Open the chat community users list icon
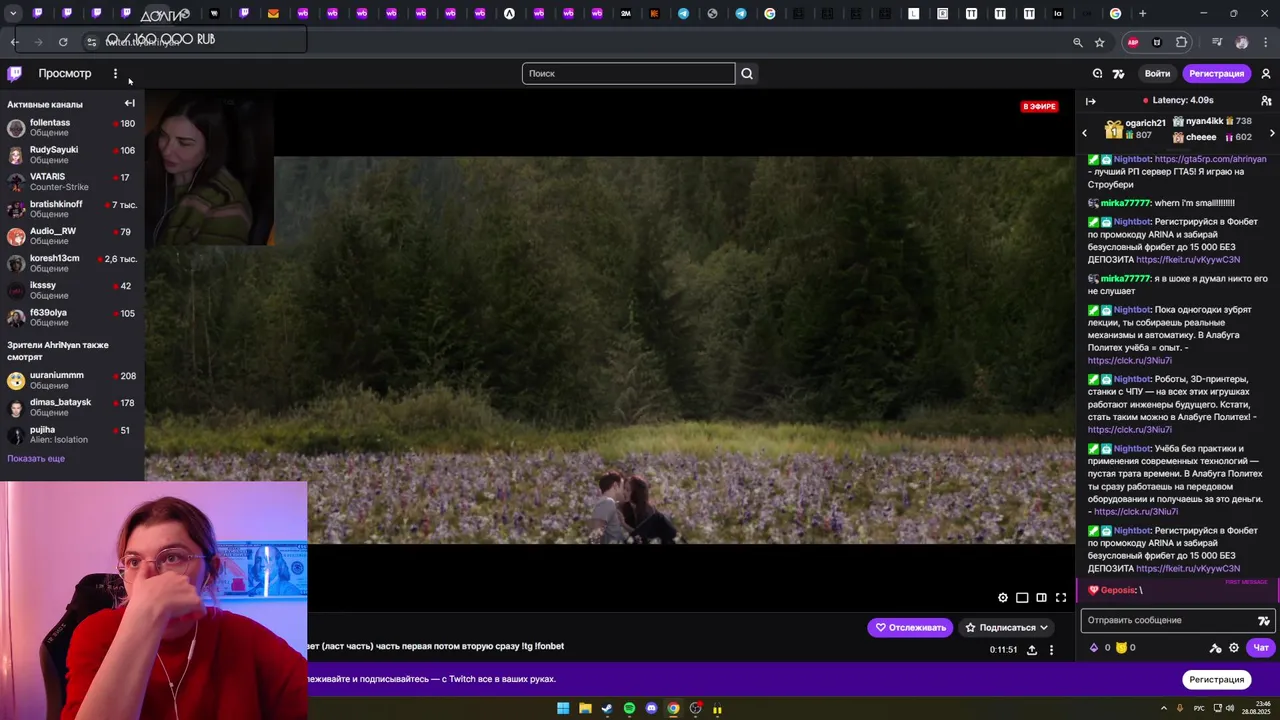 pos(1266,101)
